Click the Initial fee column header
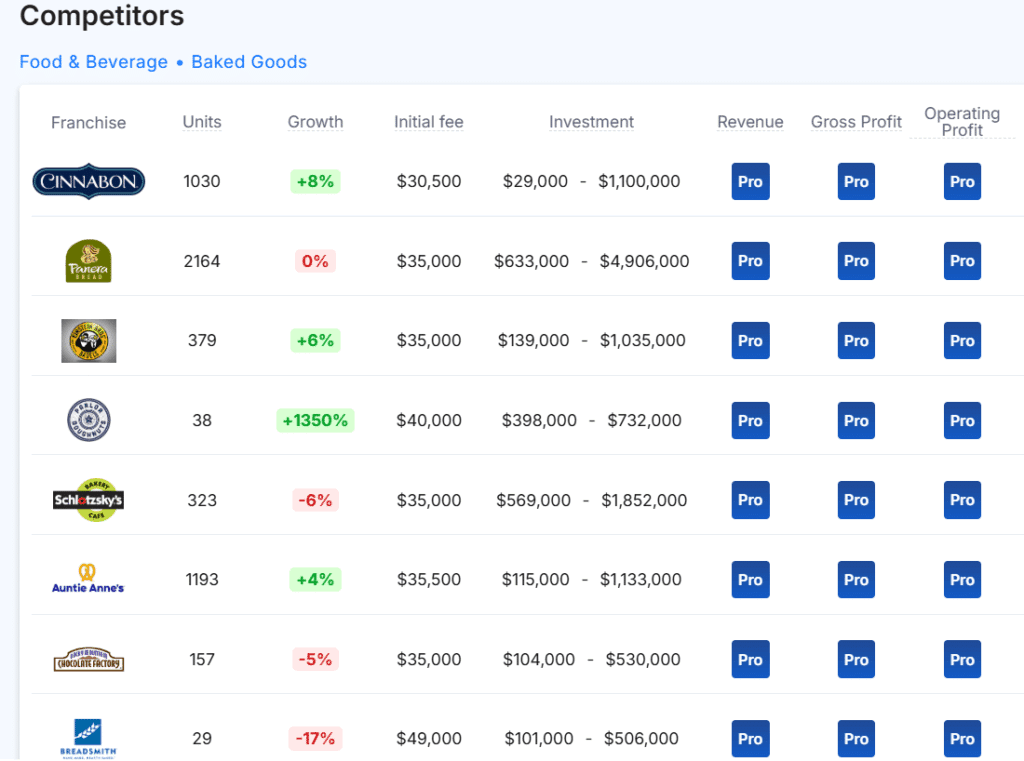 tap(428, 122)
